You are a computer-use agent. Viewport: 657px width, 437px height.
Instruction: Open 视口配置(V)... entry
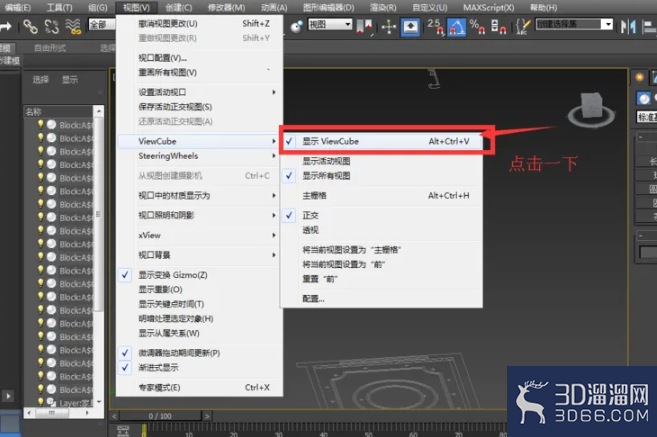199,58
